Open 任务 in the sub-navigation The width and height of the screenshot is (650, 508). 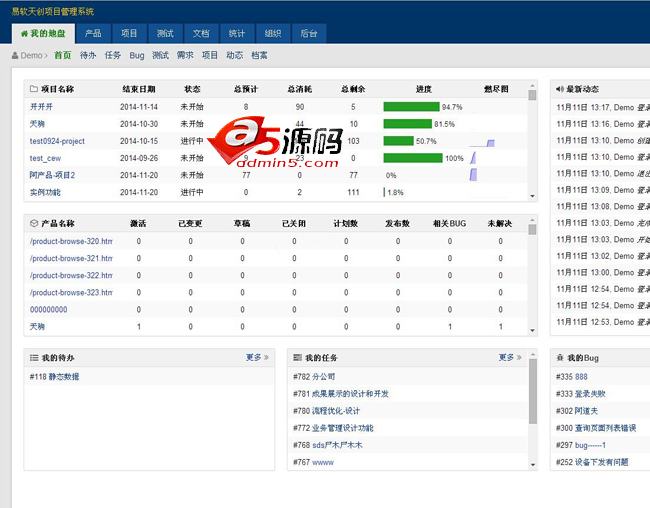tap(112, 55)
